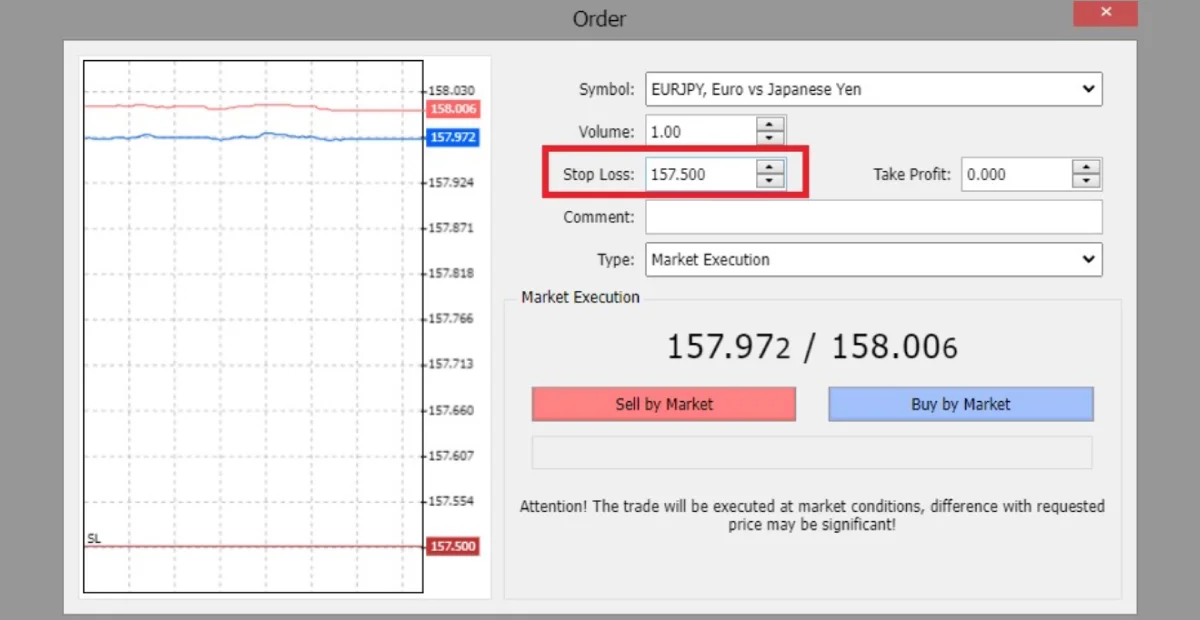Increase the Stop Loss using the up arrow
Viewport: 1200px width, 620px height.
770,167
